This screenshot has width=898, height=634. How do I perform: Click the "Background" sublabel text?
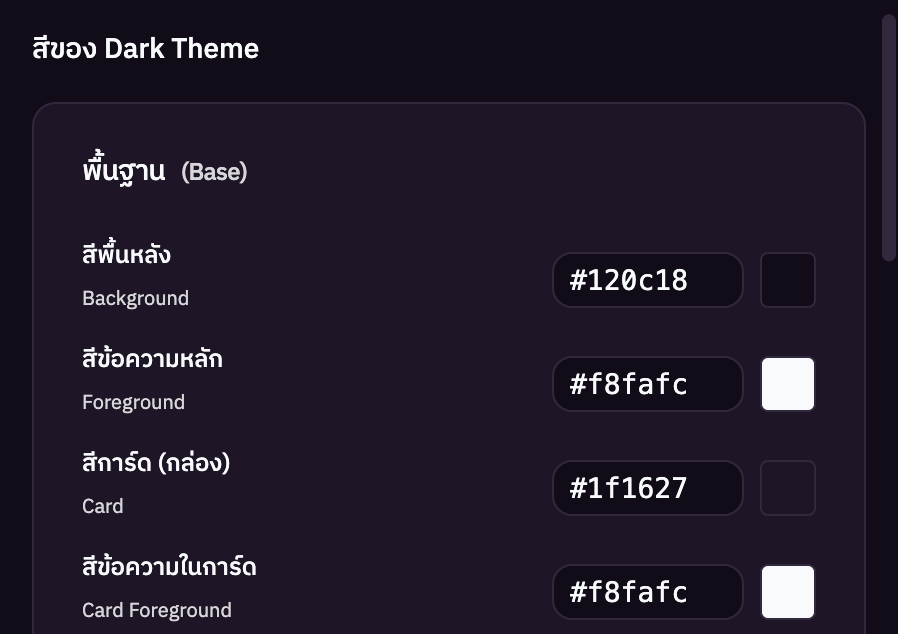click(135, 298)
